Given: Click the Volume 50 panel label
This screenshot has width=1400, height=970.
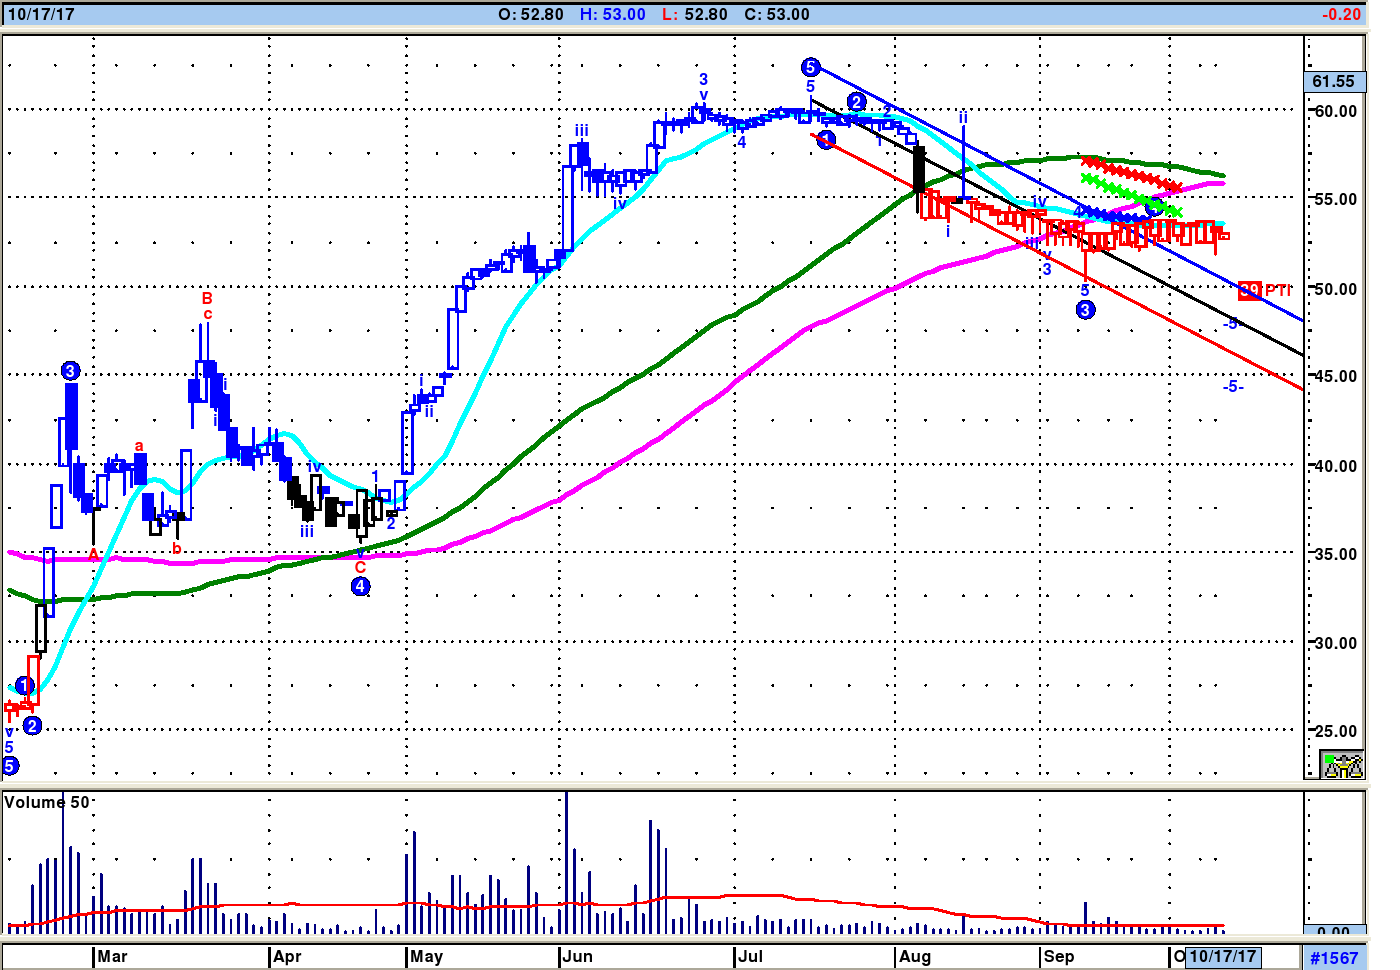Looking at the screenshot, I should [x=46, y=802].
